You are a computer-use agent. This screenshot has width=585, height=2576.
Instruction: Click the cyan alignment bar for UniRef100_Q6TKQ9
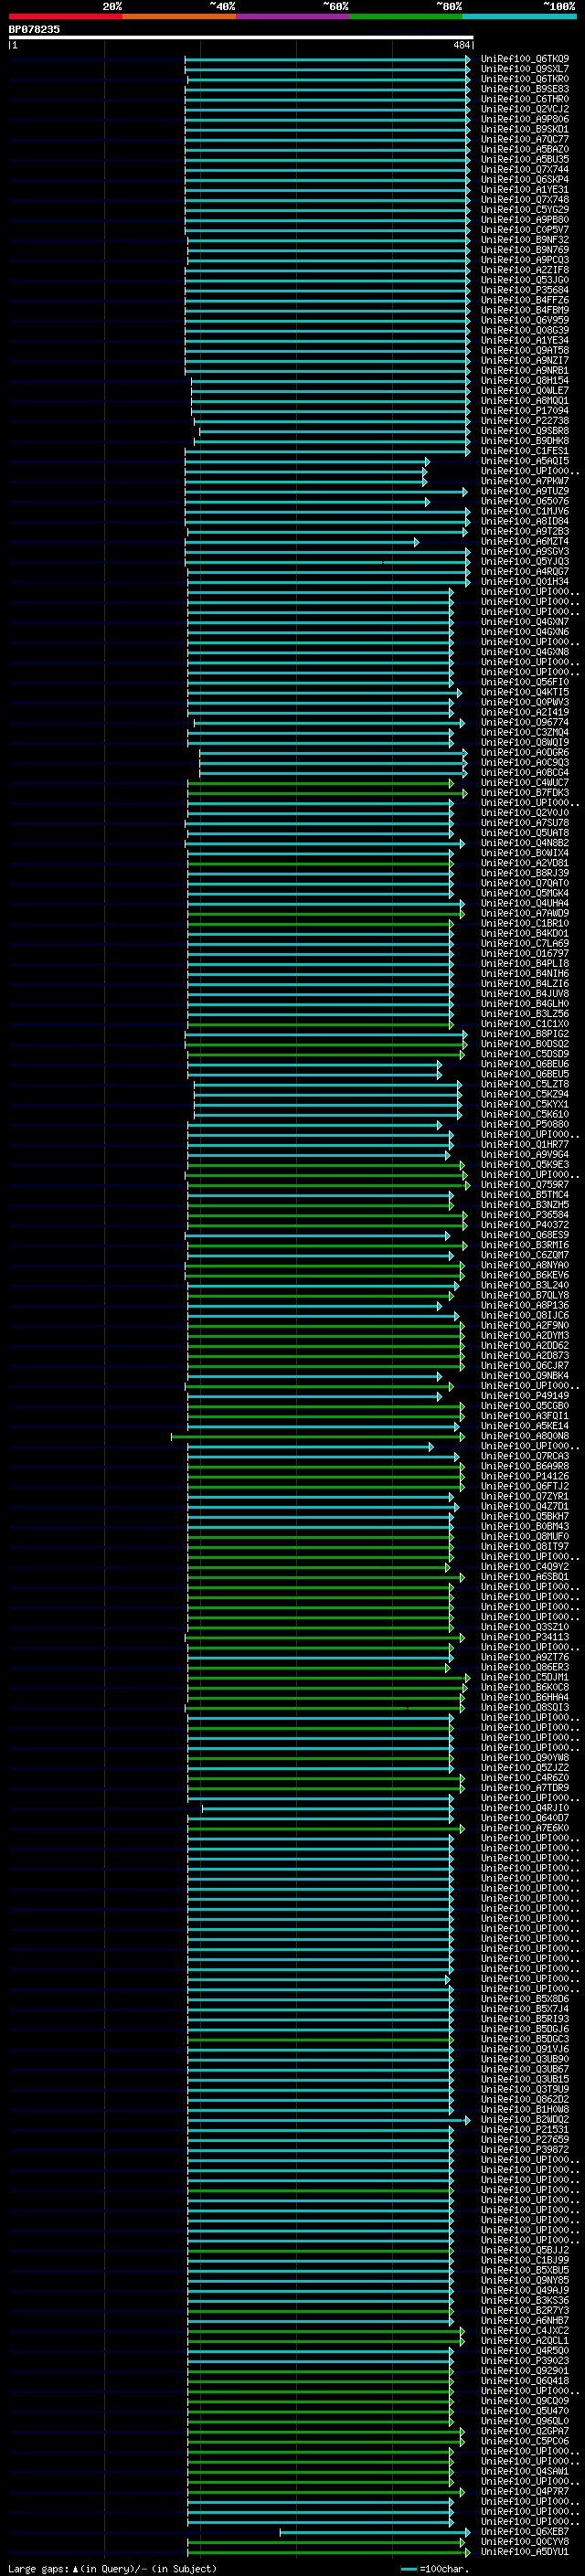click(328, 59)
